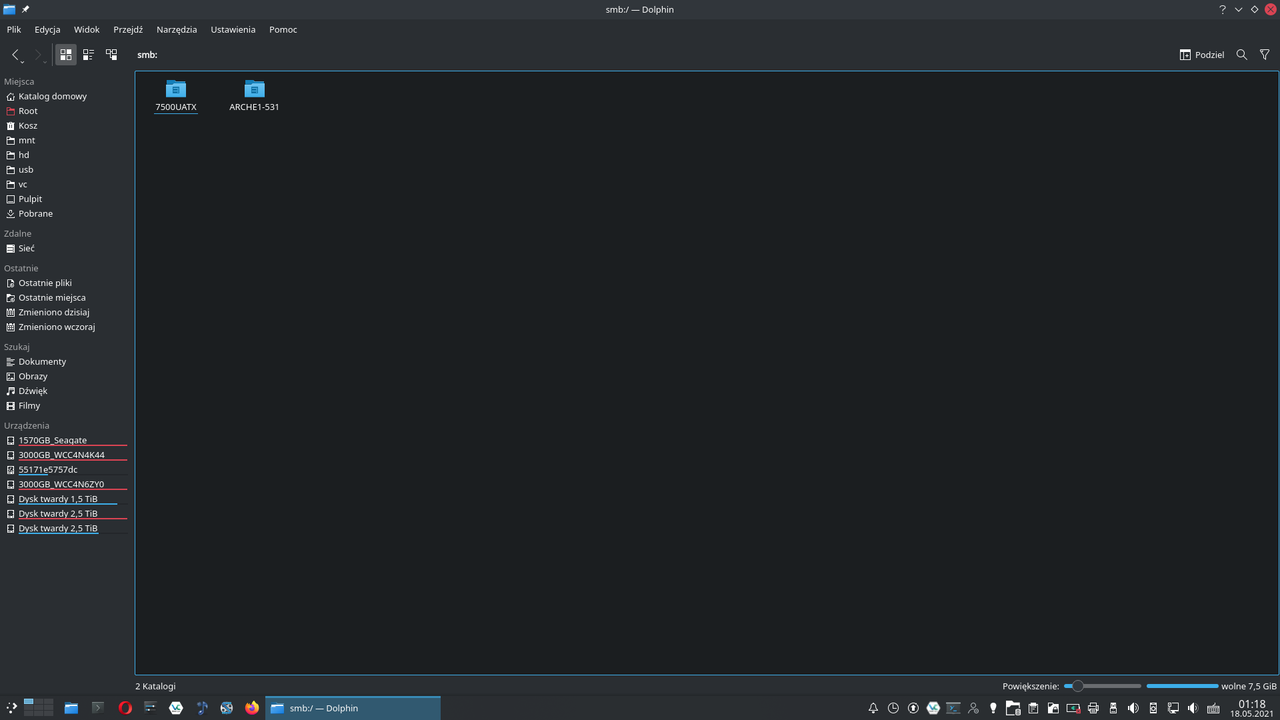Screen dimensions: 1280x720
Task: Open the Przejdź menu
Action: pyautogui.click(x=128, y=30)
